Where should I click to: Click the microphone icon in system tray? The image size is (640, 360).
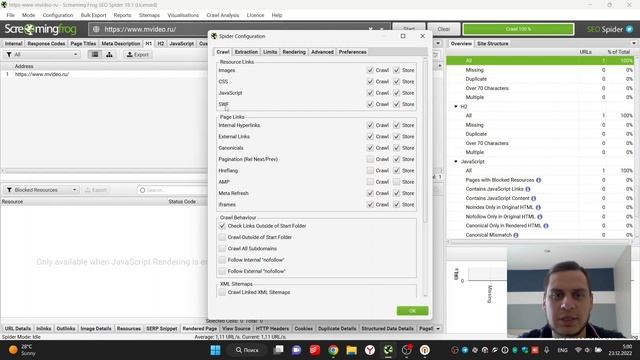coord(547,350)
